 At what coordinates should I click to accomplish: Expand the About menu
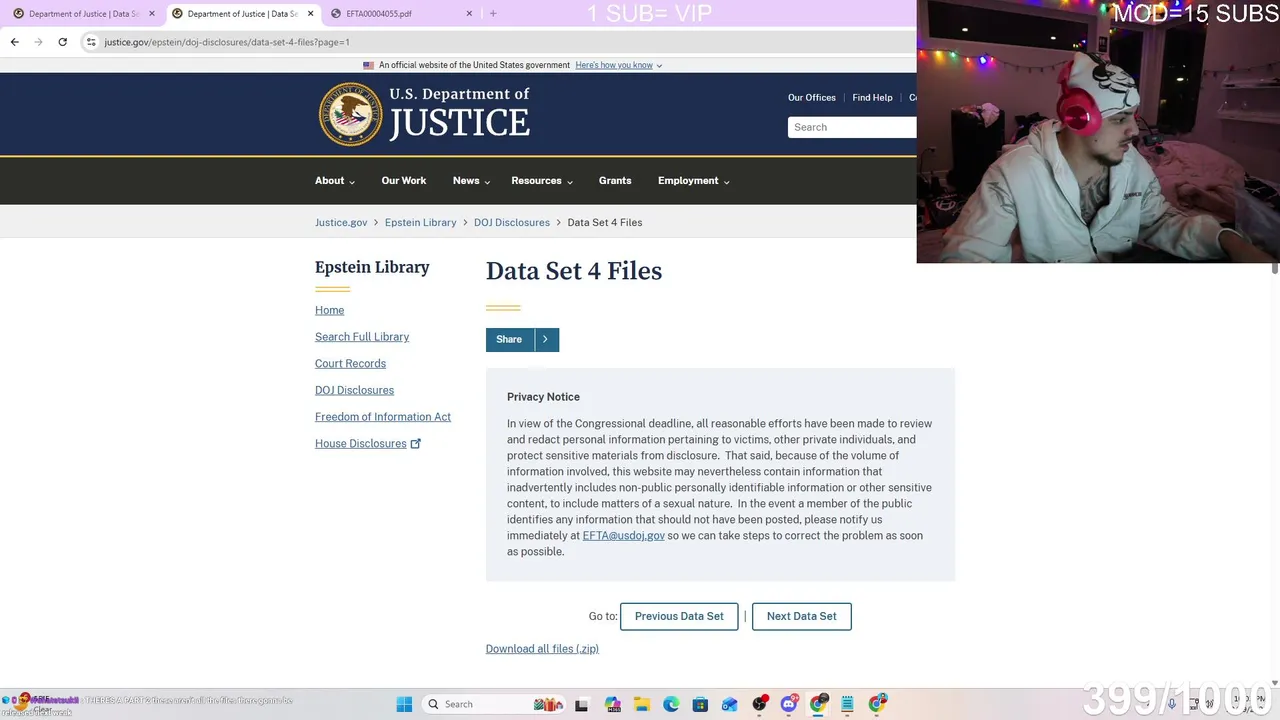(334, 181)
